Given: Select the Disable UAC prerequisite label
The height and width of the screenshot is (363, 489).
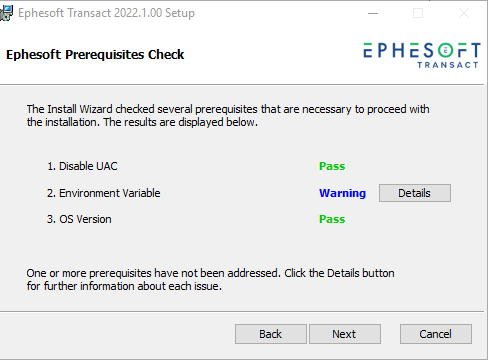Looking at the screenshot, I should [x=82, y=166].
